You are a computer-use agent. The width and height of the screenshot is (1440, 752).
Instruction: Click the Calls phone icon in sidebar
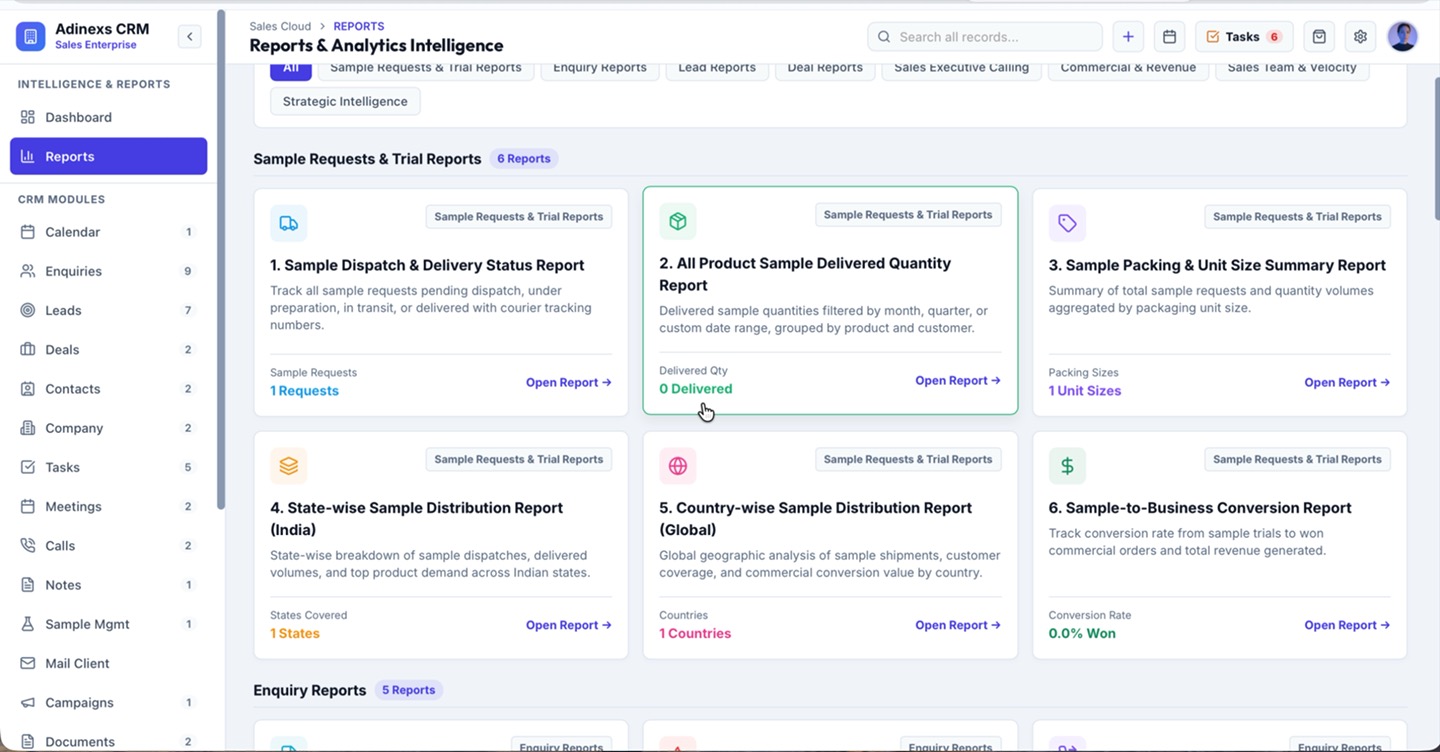pos(28,546)
